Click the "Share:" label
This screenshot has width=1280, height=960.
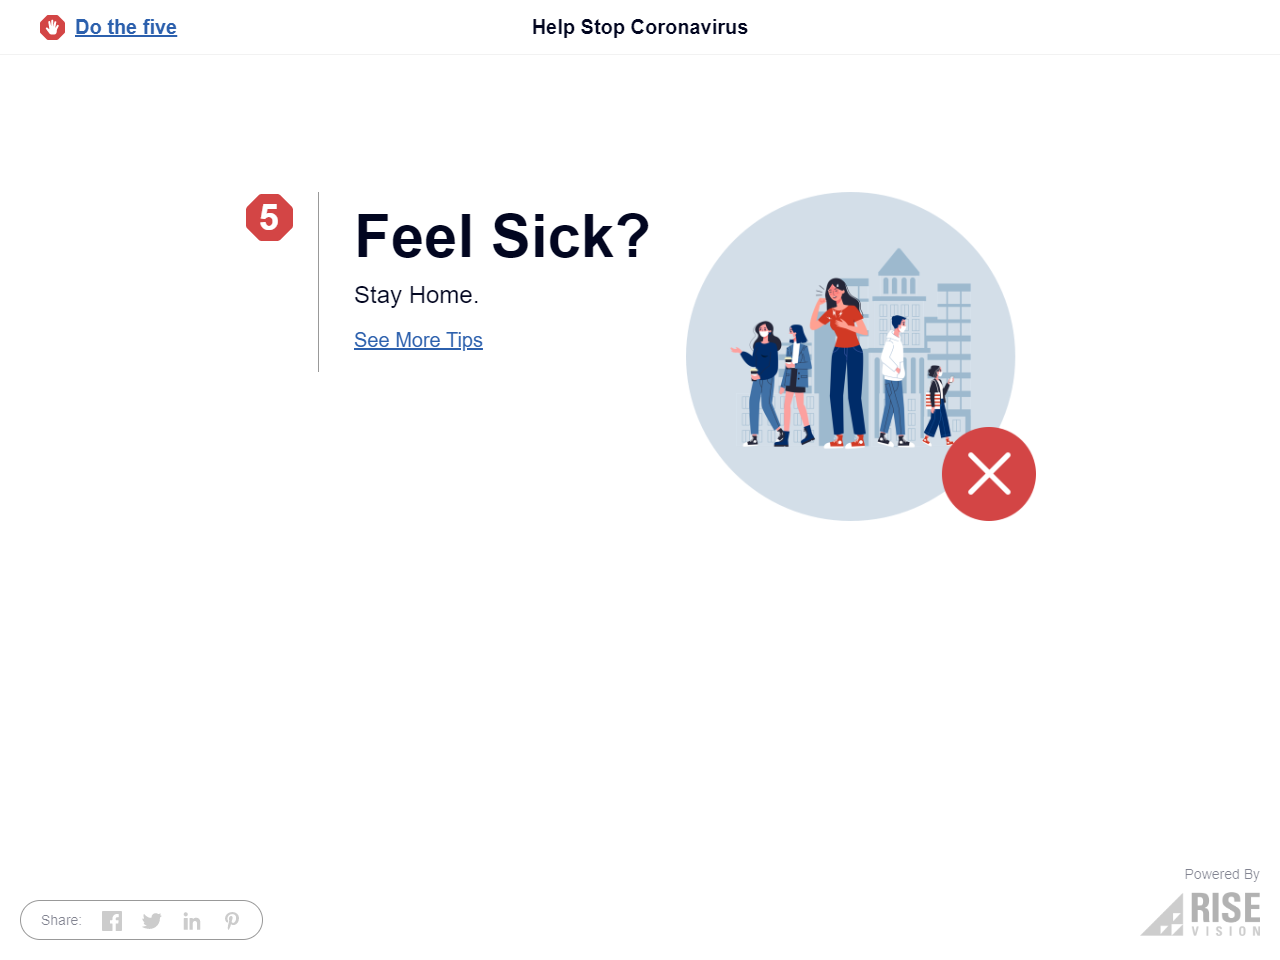[61, 920]
